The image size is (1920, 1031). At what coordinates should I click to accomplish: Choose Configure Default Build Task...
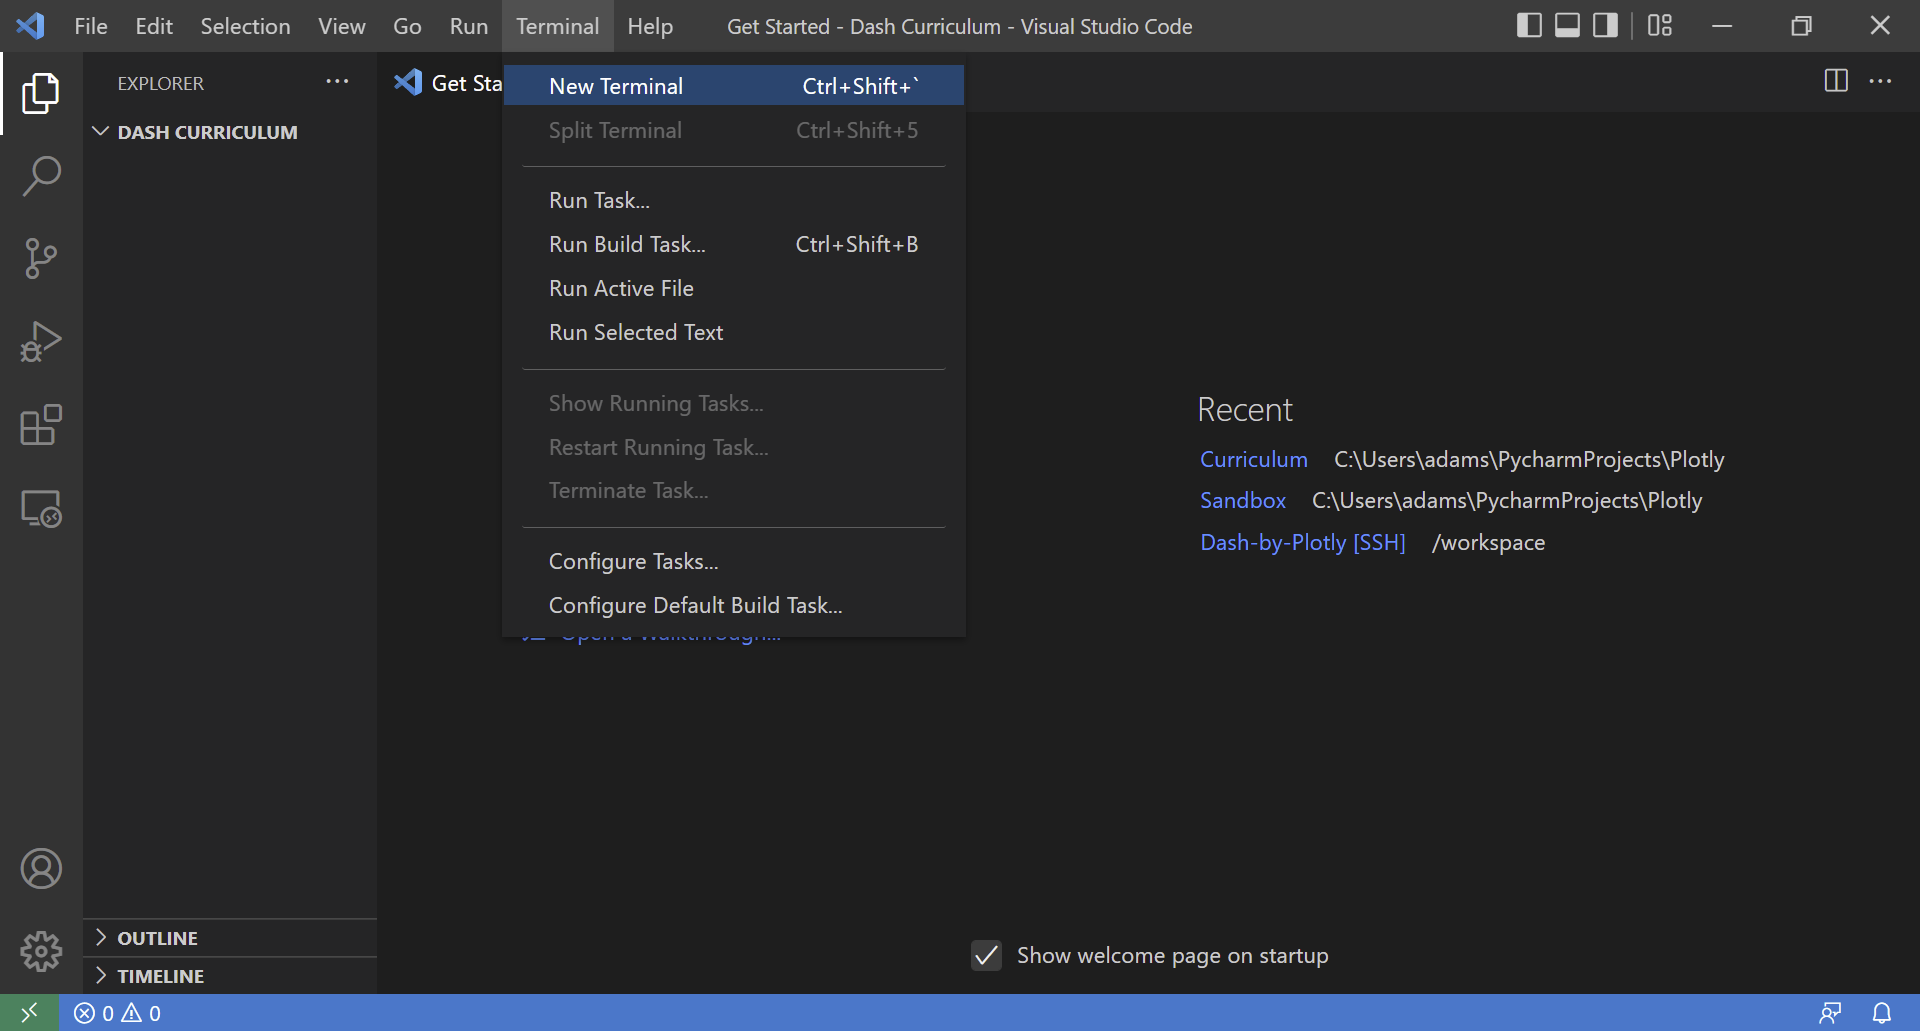[734, 605]
